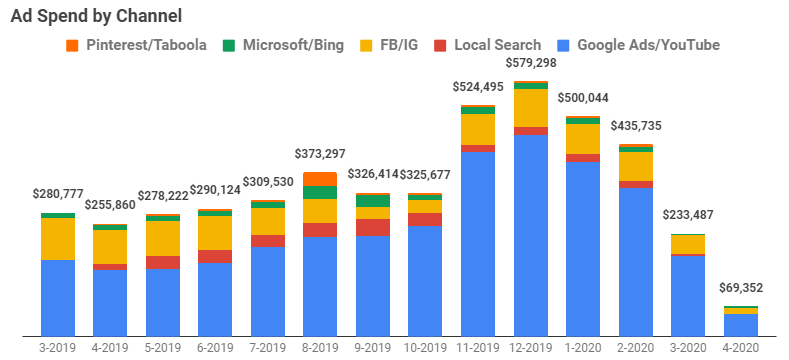Click the $435,735 total label
The width and height of the screenshot is (789, 360).
point(636,126)
